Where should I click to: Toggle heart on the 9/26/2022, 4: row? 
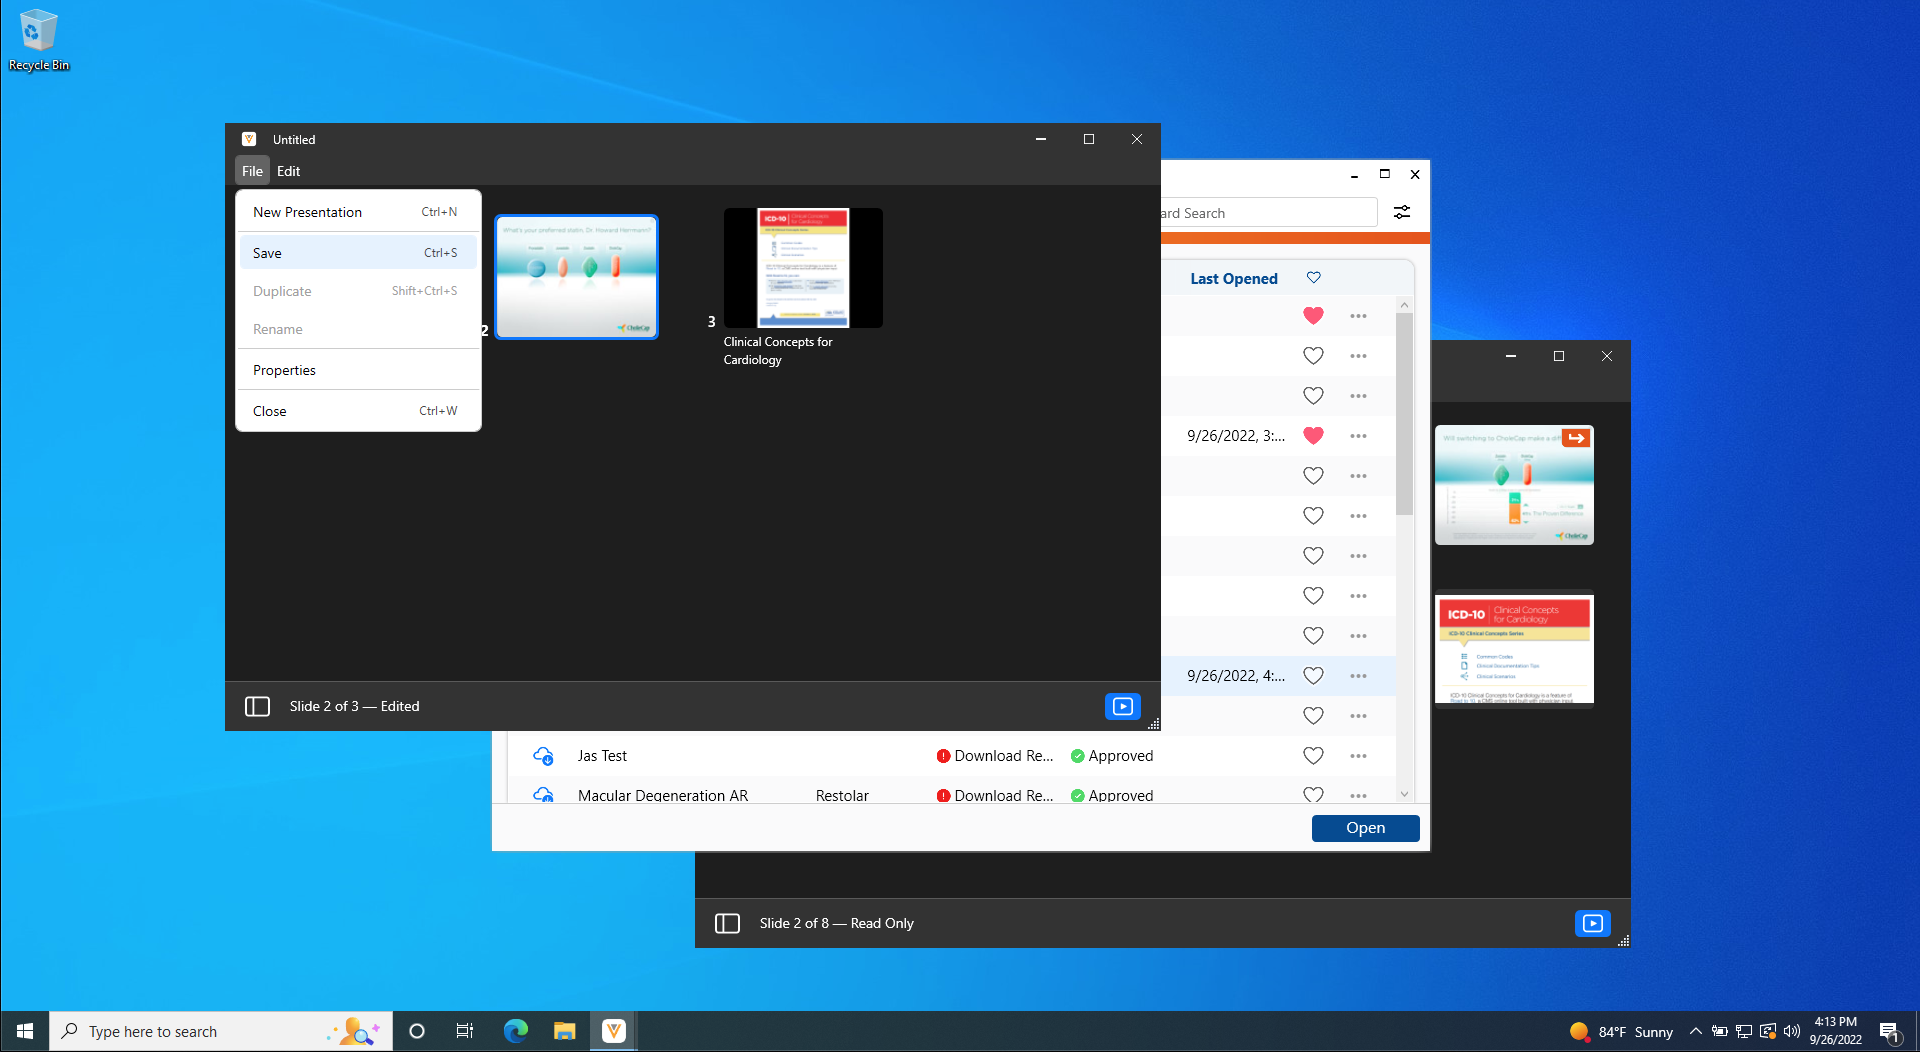coord(1313,676)
